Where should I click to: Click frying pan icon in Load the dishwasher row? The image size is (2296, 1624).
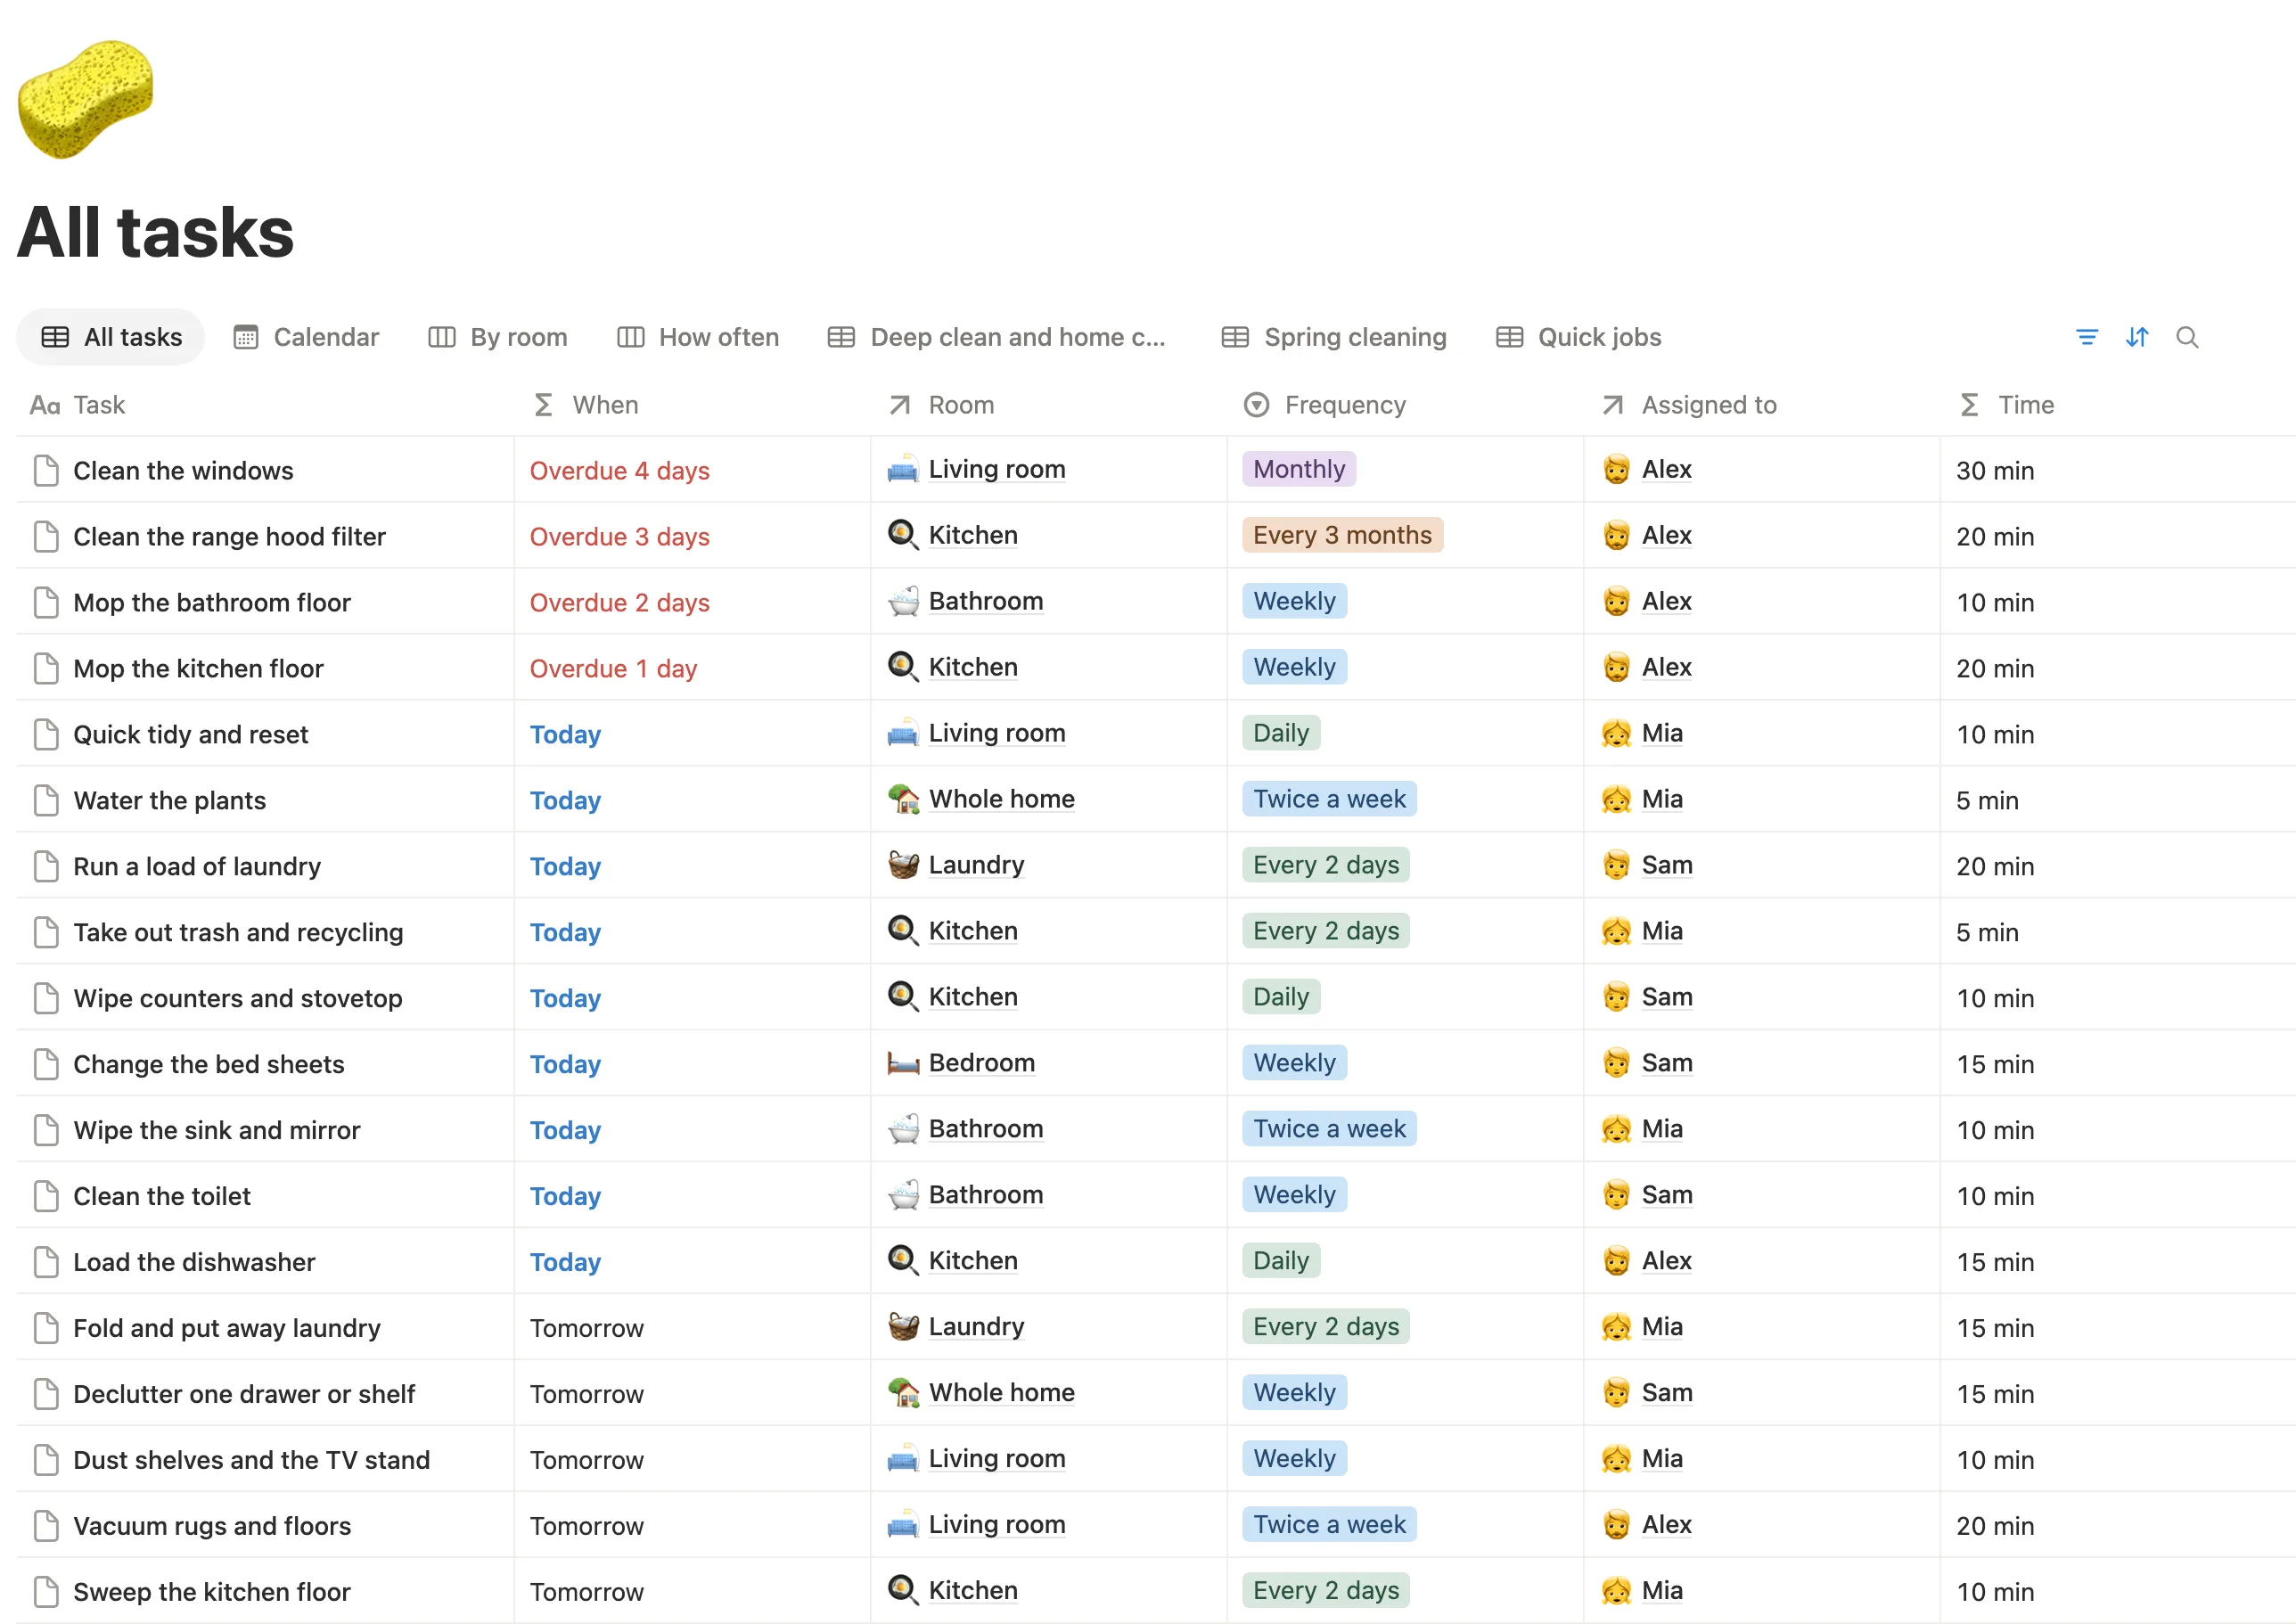click(x=903, y=1261)
